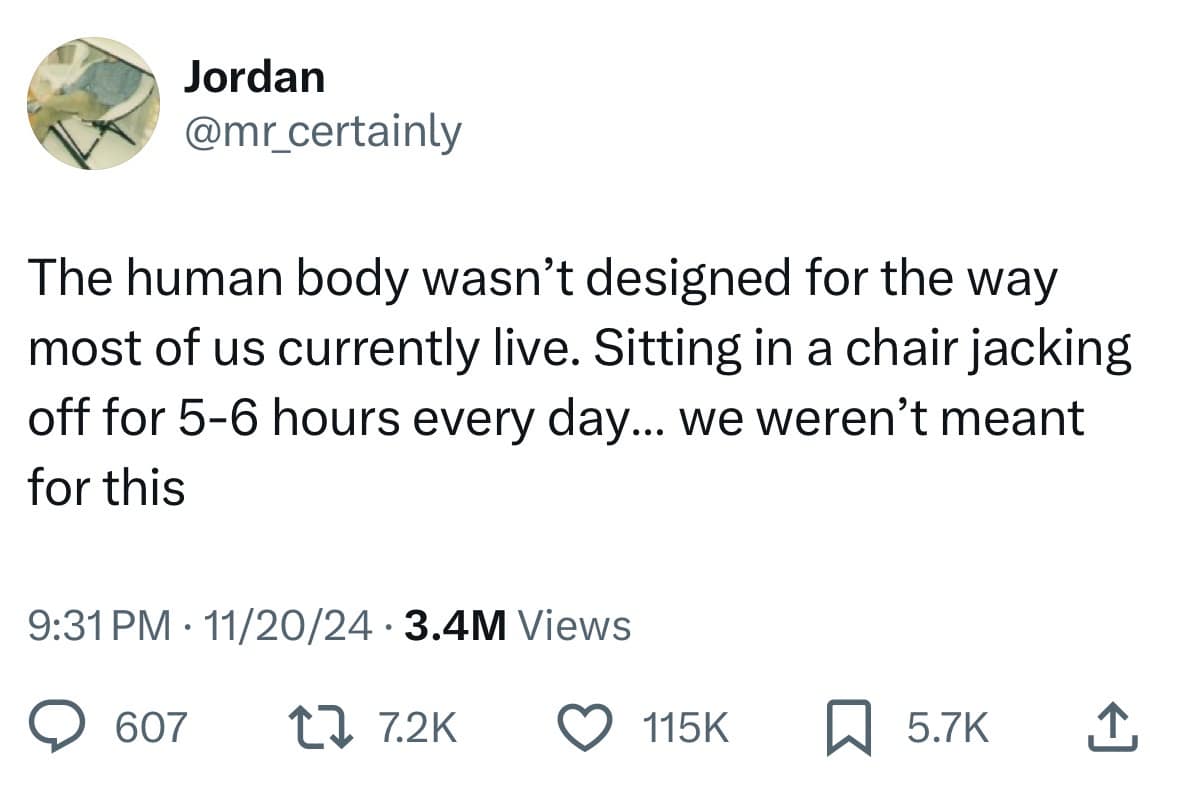This screenshot has height=797, width=1179.
Task: Visit the @mr_certainly handle link
Action: click(322, 129)
